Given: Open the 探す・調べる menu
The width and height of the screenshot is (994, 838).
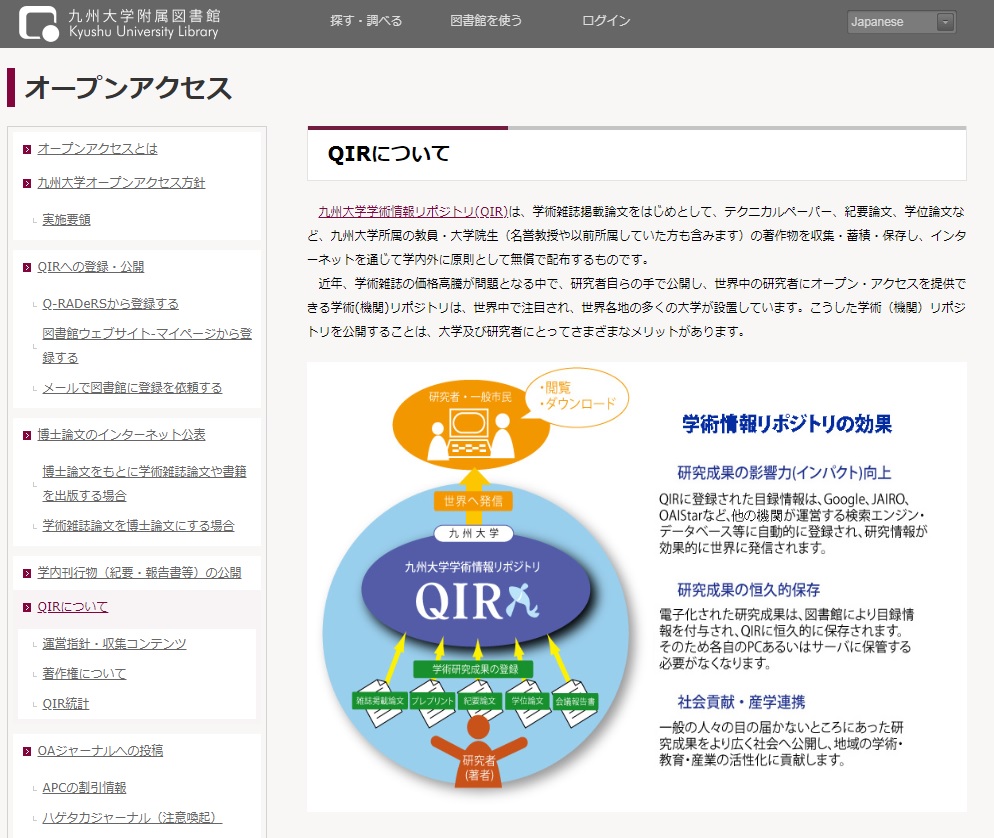Looking at the screenshot, I should pos(366,21).
